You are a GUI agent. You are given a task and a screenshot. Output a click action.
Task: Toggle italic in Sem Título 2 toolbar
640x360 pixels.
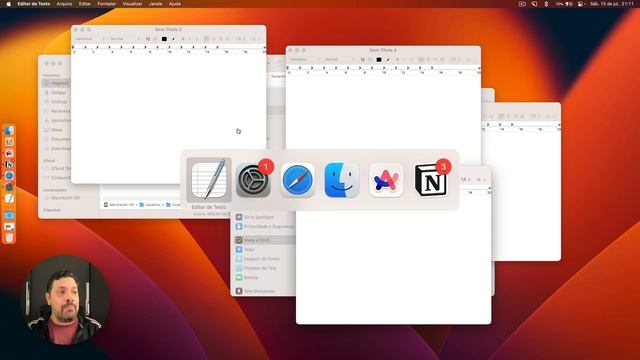tap(190, 39)
